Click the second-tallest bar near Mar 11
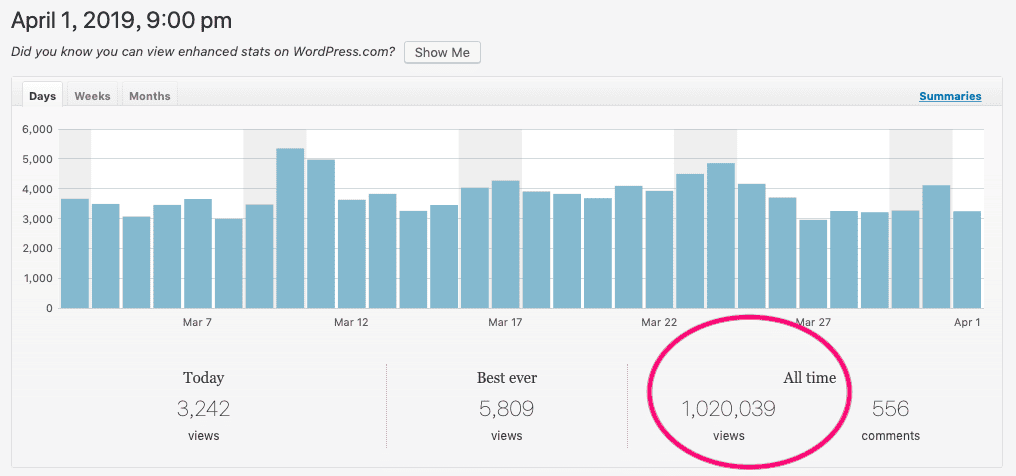The height and width of the screenshot is (476, 1016). pyautogui.click(x=321, y=234)
